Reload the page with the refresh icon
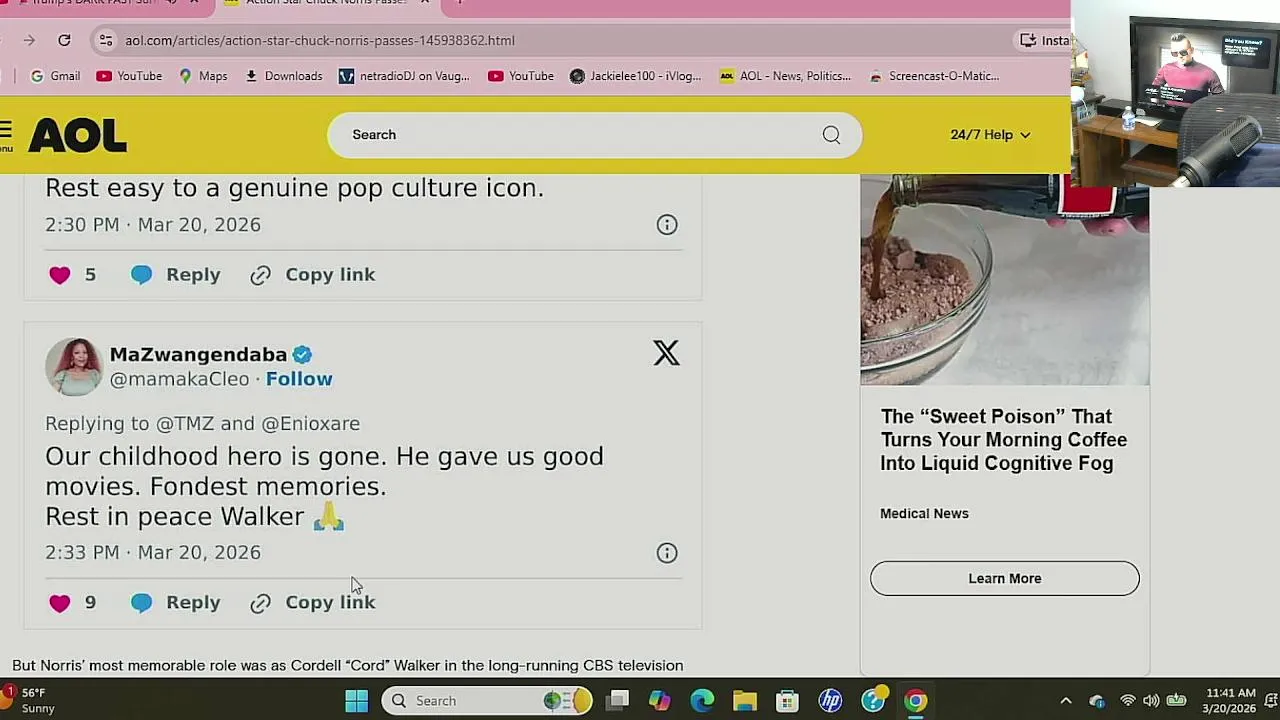This screenshot has width=1280, height=720. (x=64, y=40)
